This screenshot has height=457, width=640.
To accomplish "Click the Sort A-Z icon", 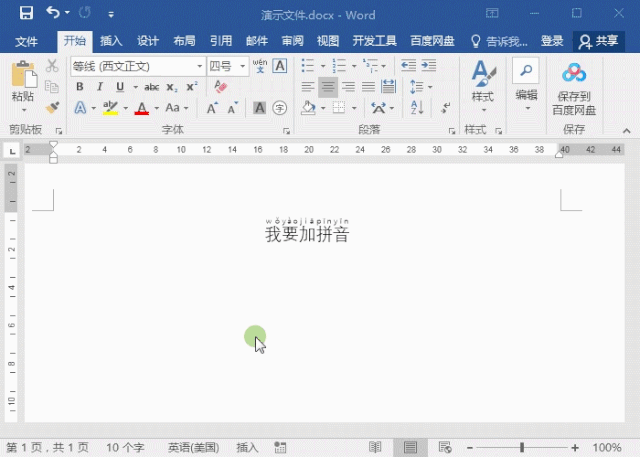I will pos(417,108).
